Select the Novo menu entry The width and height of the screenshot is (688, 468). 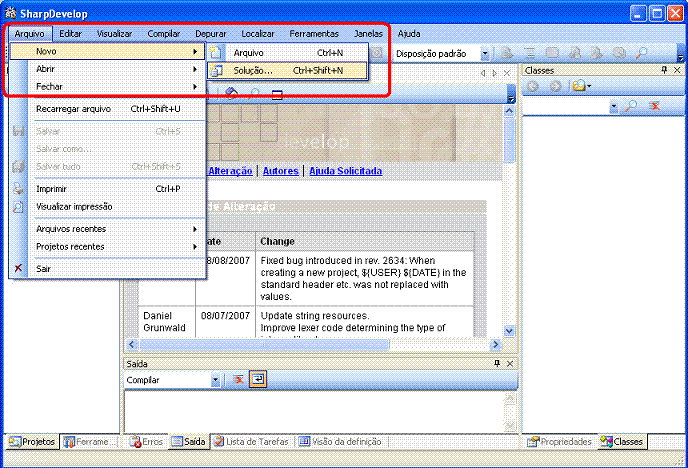[x=107, y=51]
